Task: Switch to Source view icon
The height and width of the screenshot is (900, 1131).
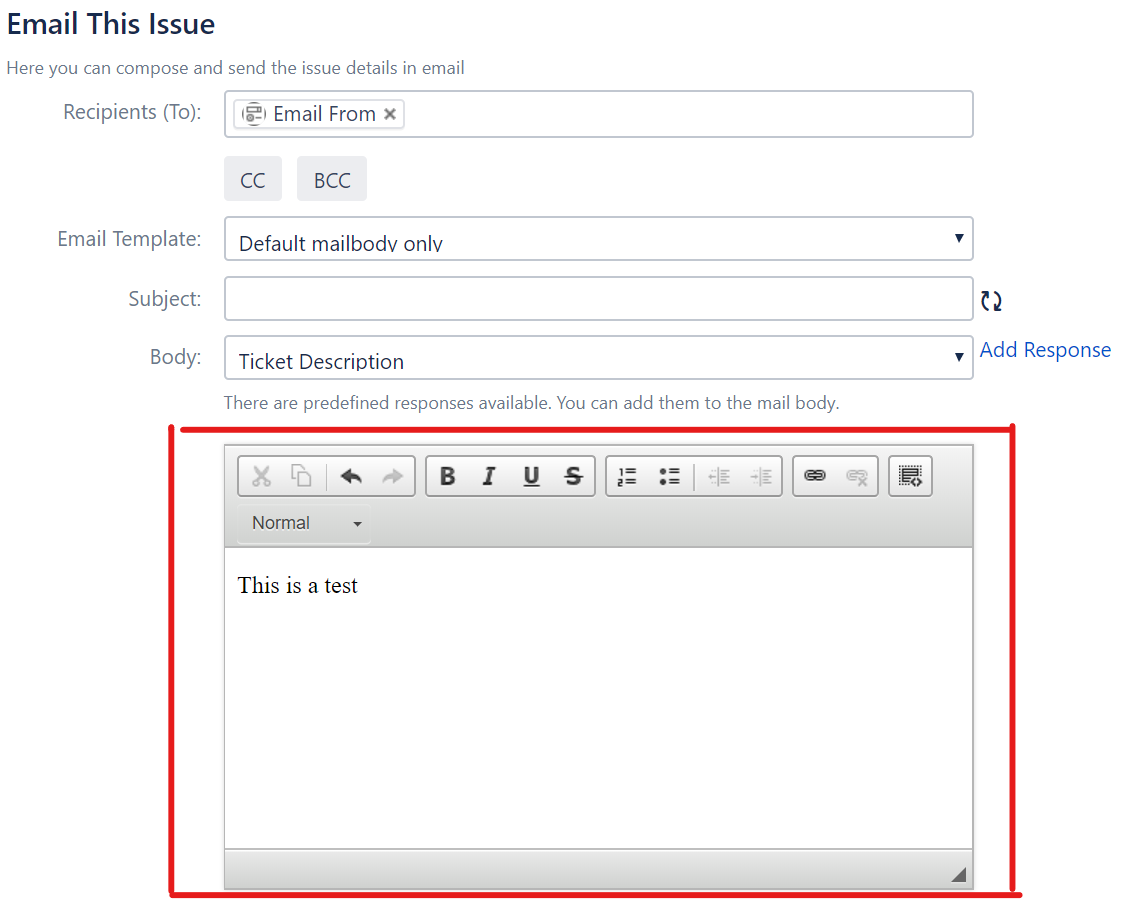Action: pyautogui.click(x=910, y=476)
